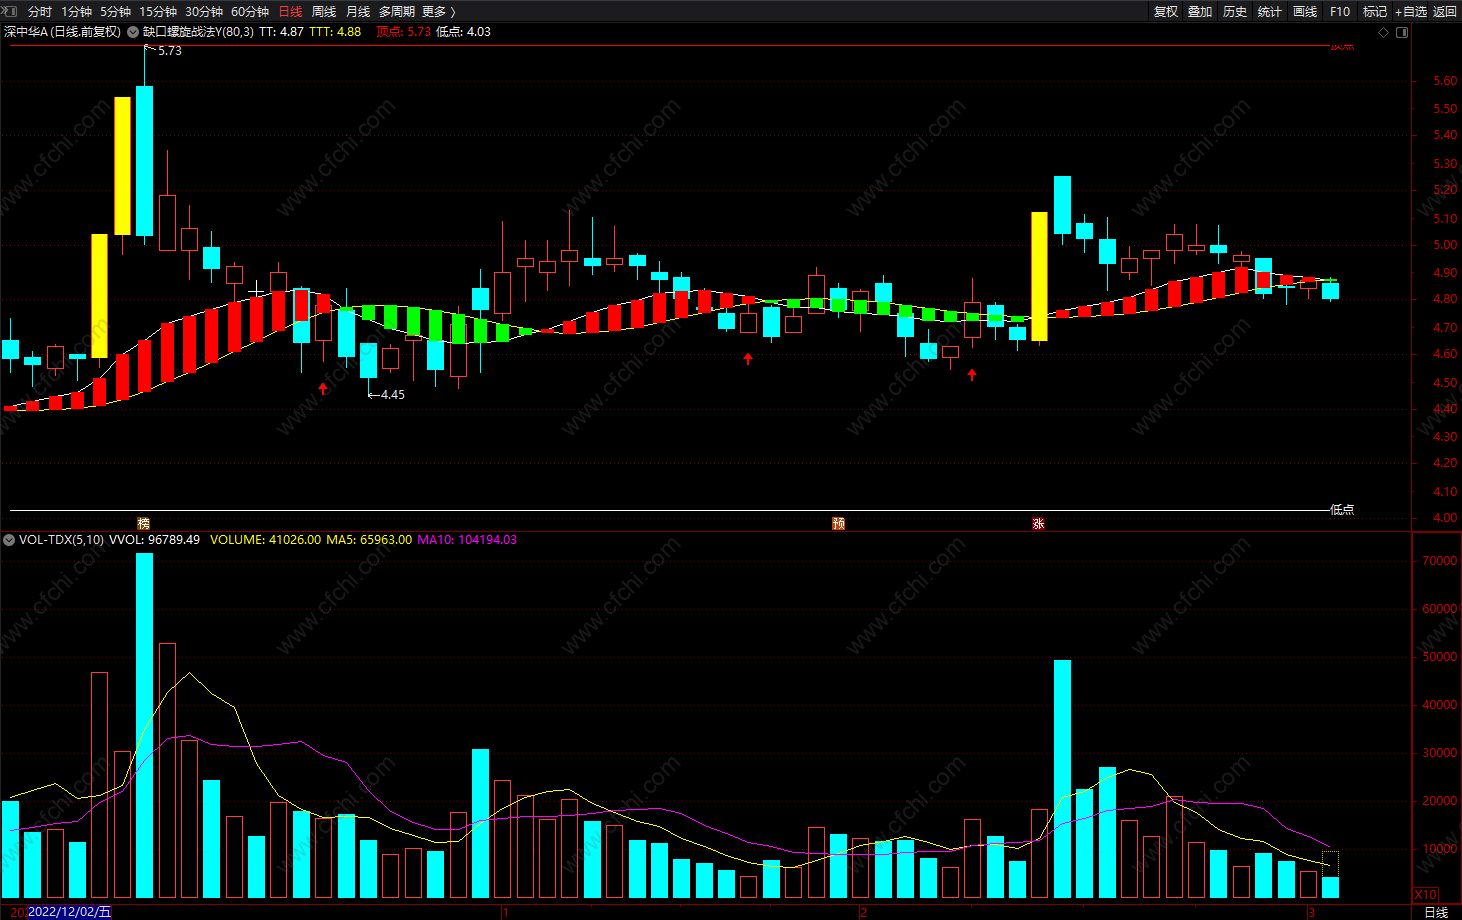Select the 60分钟 period tab
Screen dimensions: 1462x920
coord(250,12)
